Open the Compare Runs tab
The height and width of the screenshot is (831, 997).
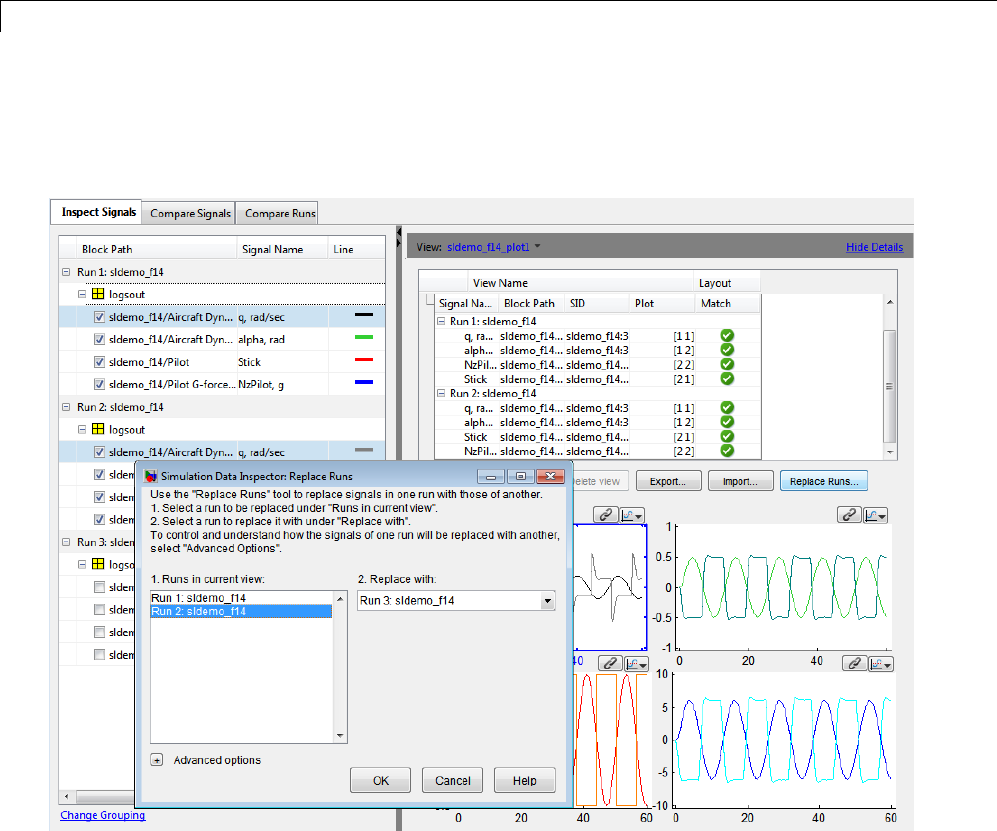pos(280,213)
